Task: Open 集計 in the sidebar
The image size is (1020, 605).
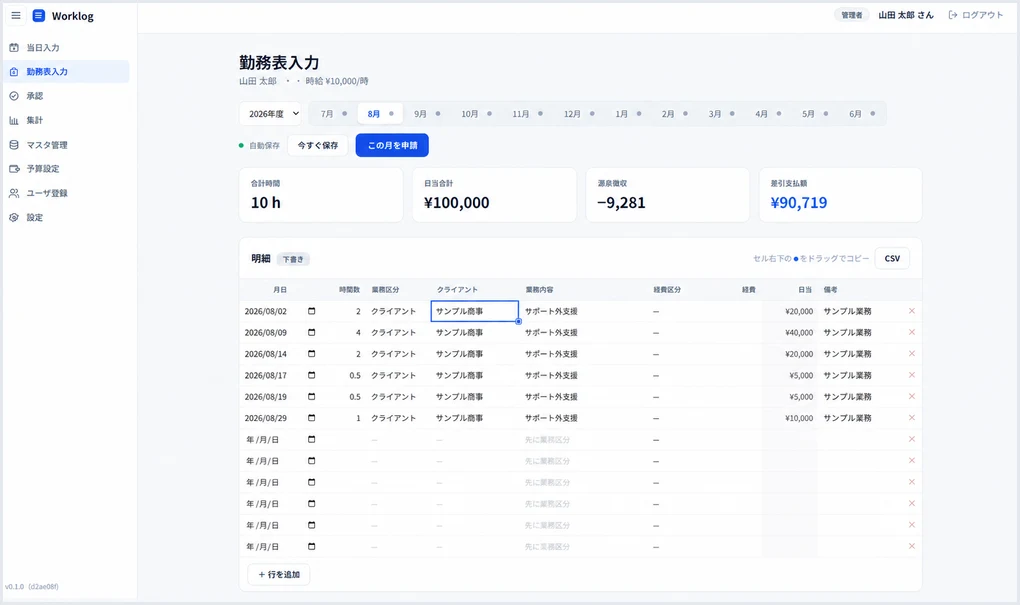Action: 67,120
